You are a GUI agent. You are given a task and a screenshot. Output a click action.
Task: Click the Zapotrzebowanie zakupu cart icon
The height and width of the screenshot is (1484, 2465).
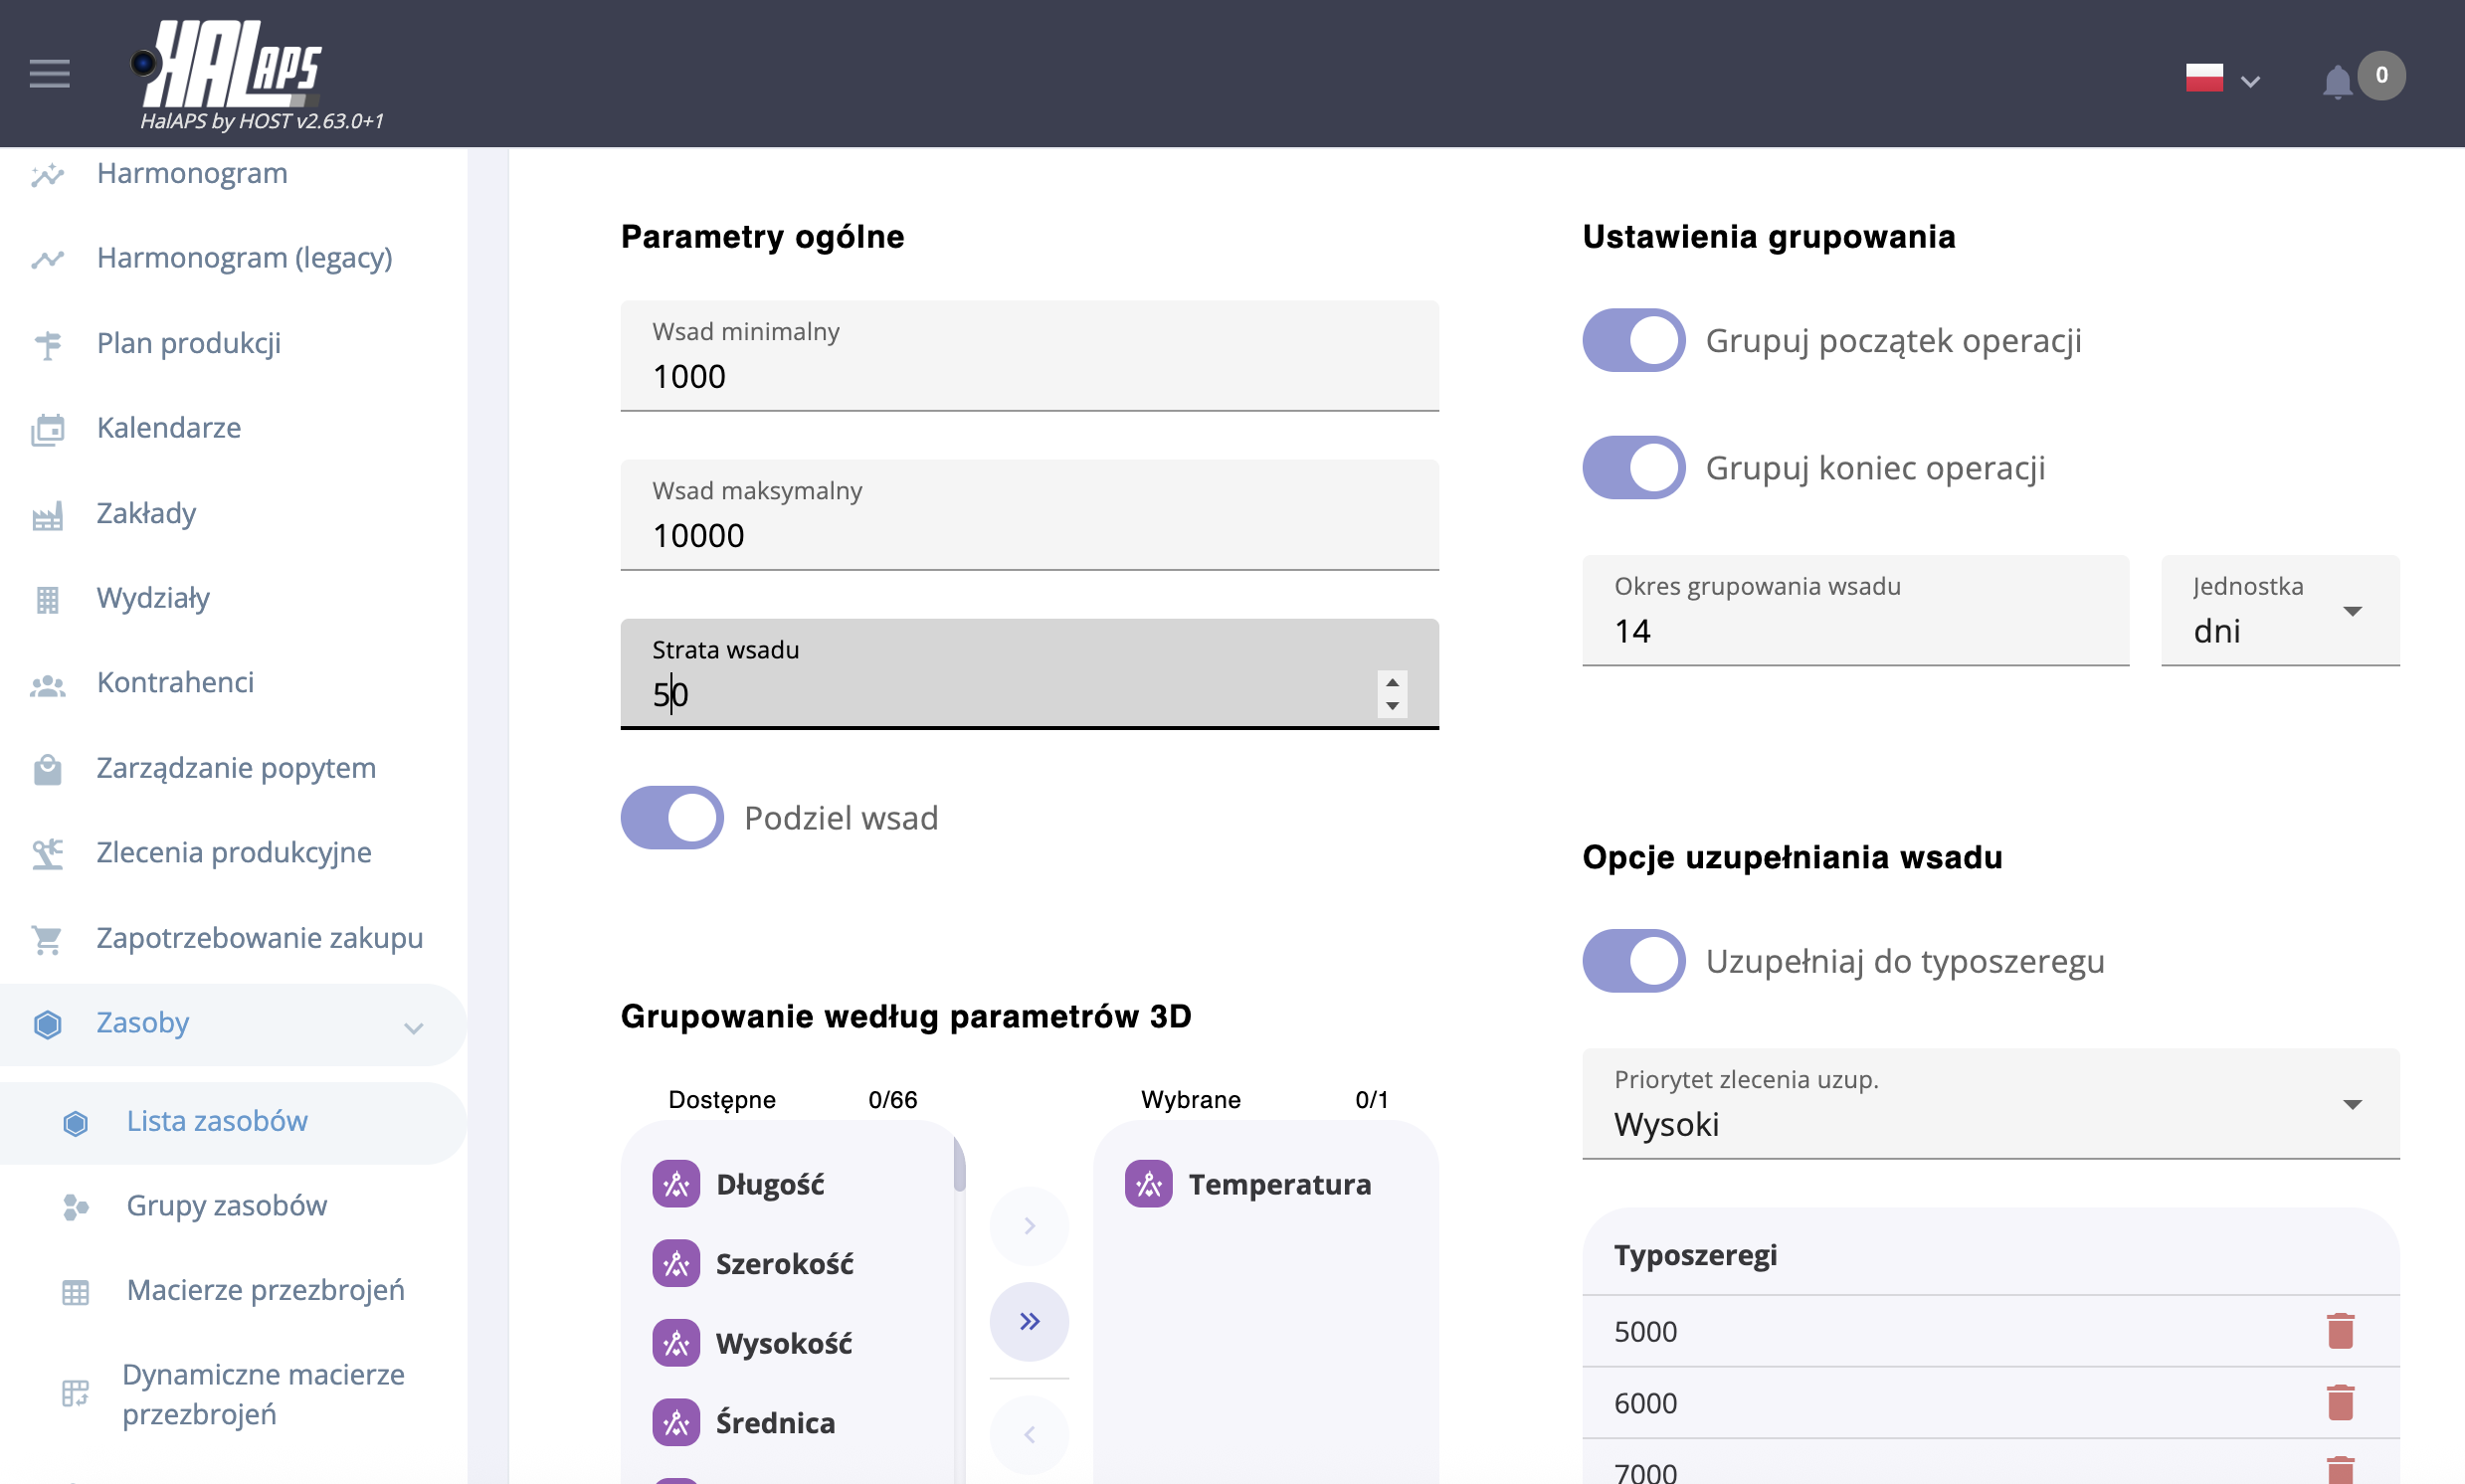click(47, 939)
